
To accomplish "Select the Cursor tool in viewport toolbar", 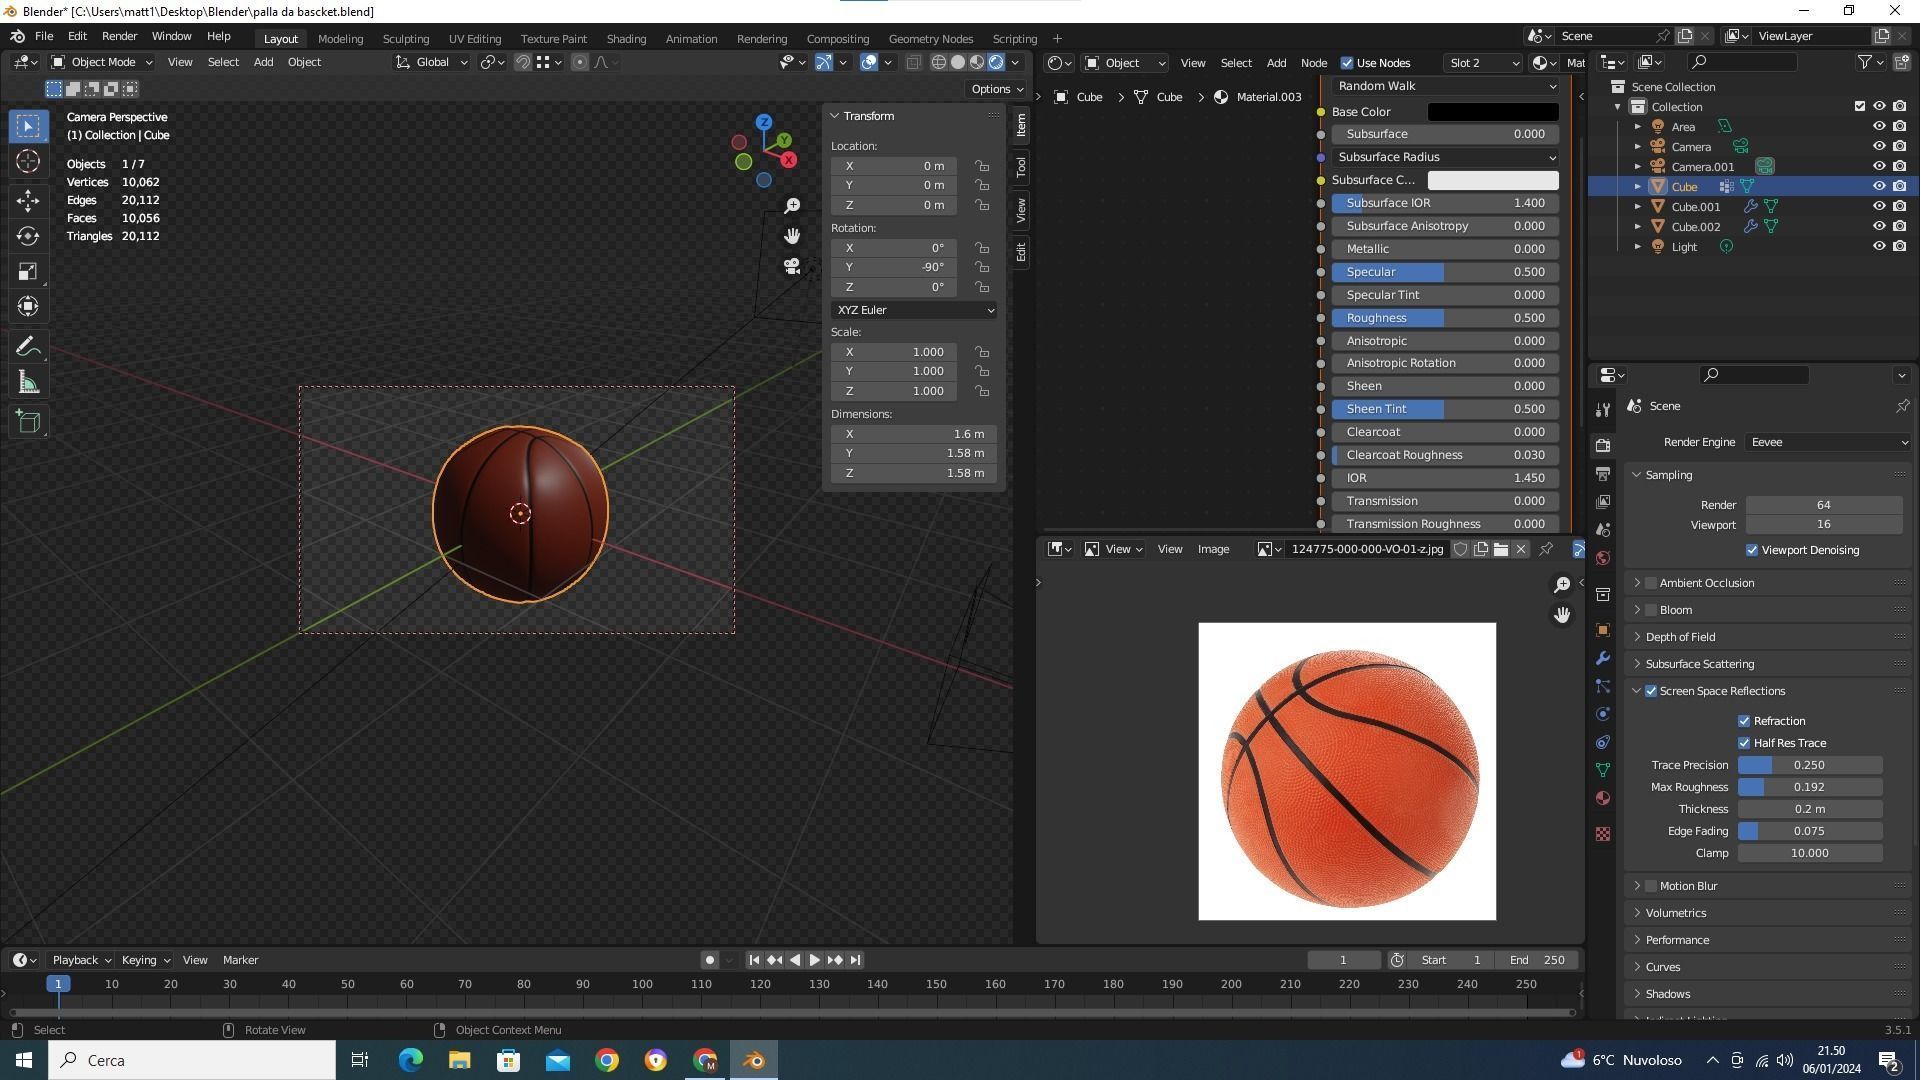I will (28, 161).
